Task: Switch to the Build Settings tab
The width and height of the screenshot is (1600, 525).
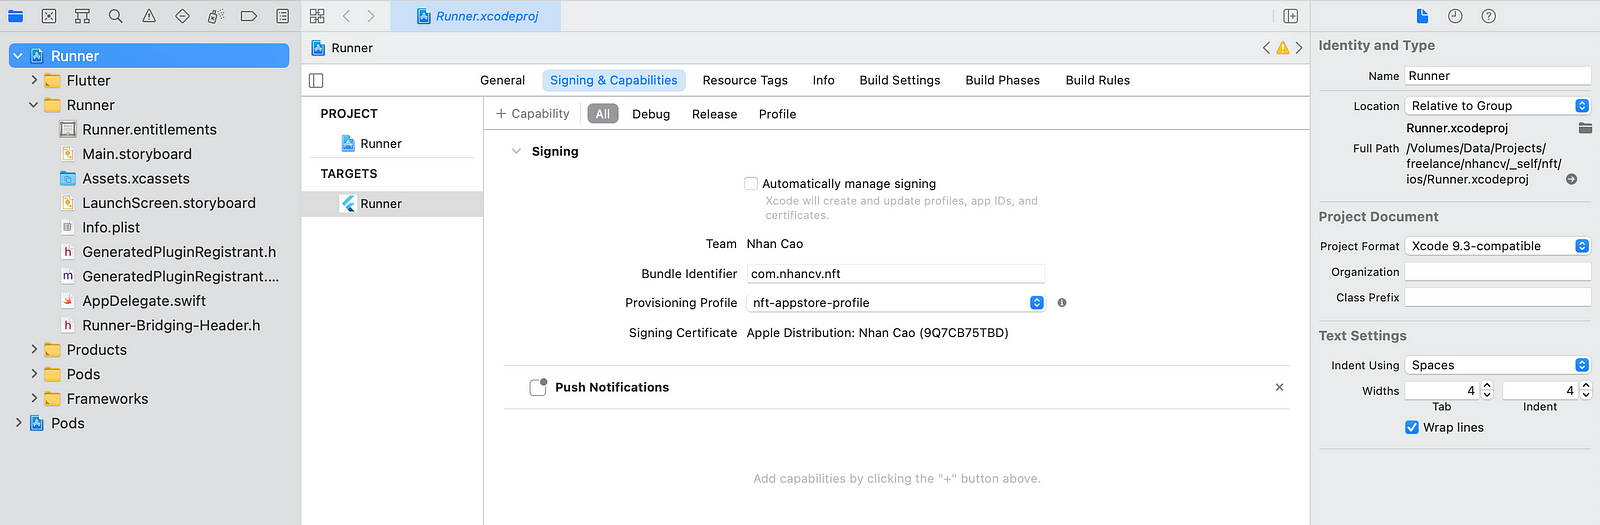Action: [900, 80]
